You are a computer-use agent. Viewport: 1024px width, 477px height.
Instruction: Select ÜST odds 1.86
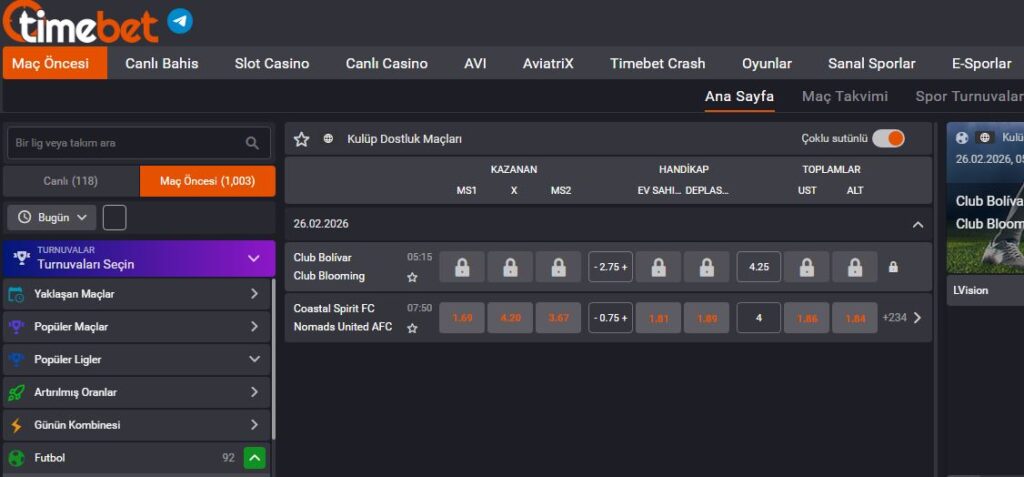(x=807, y=318)
